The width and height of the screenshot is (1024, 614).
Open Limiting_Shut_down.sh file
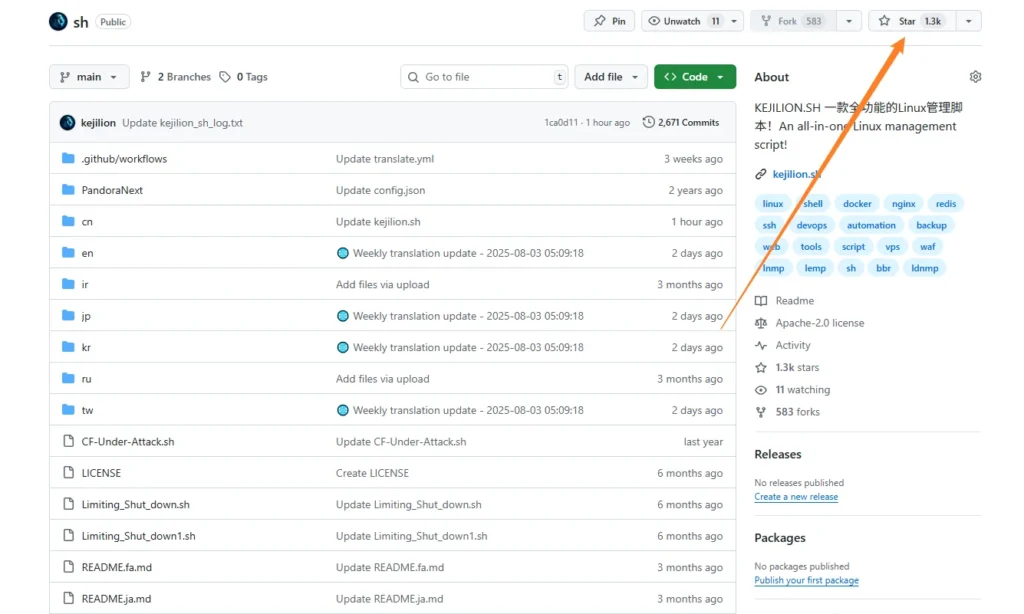point(135,504)
